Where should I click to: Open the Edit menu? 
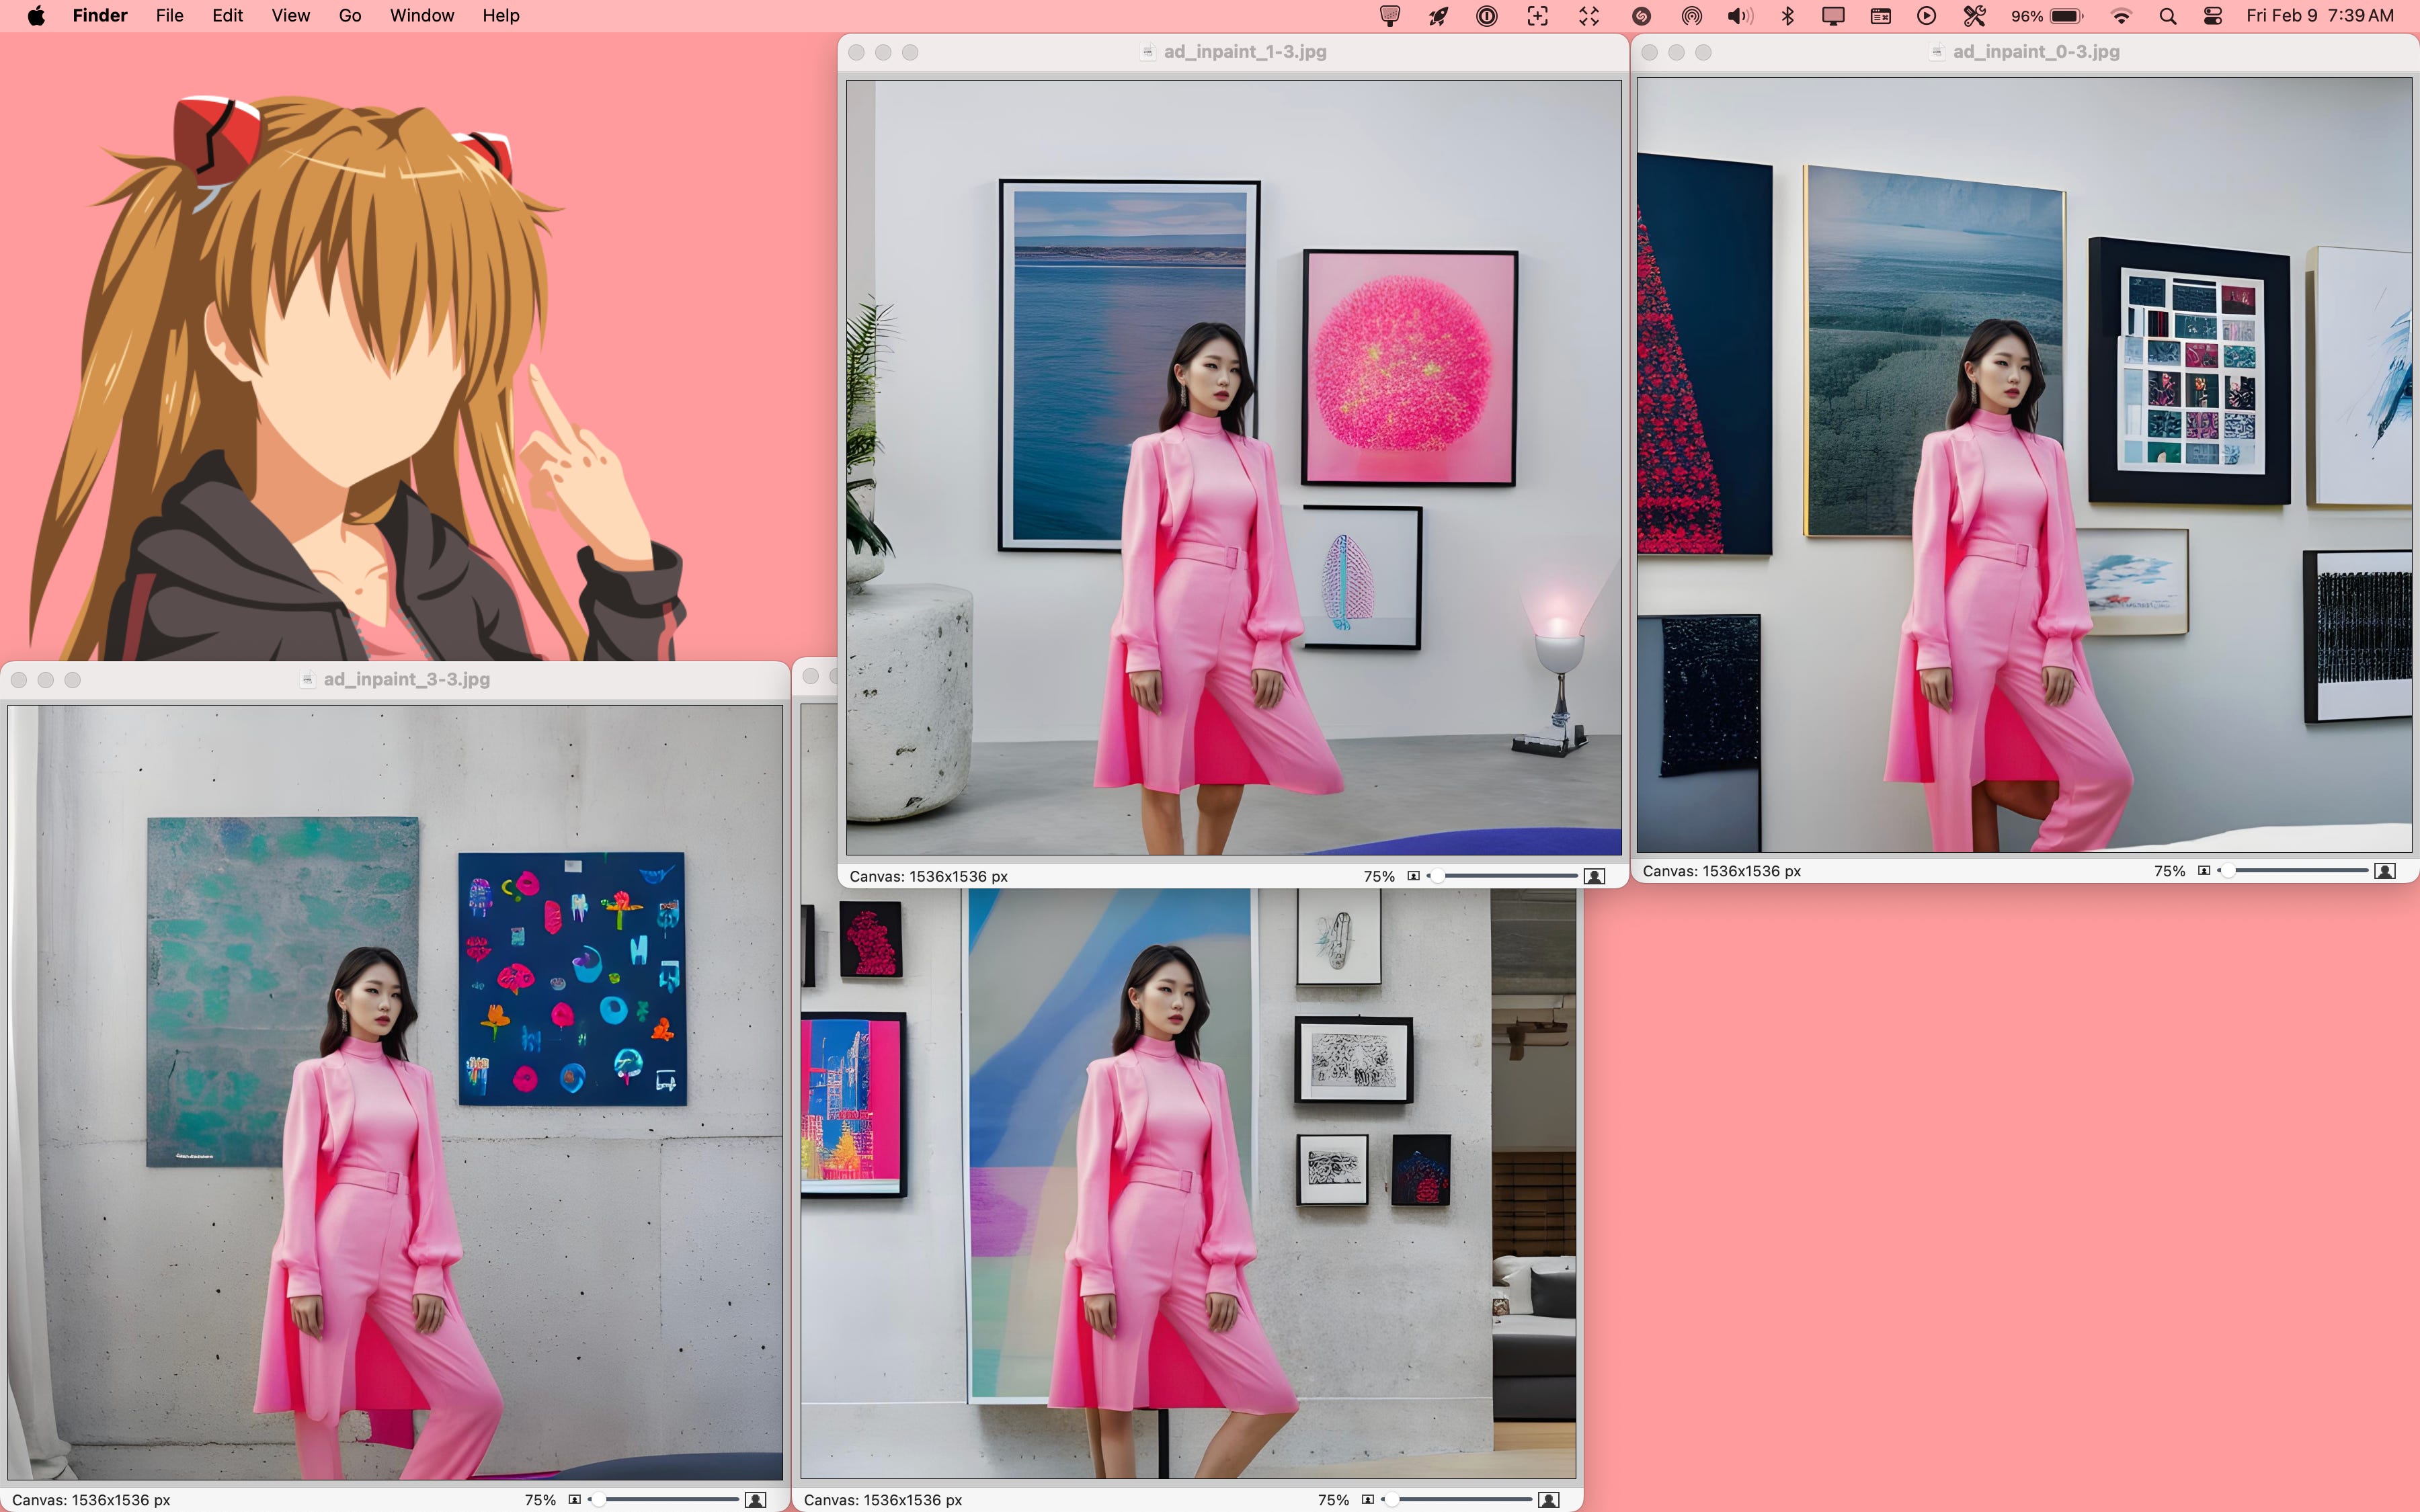(x=227, y=15)
